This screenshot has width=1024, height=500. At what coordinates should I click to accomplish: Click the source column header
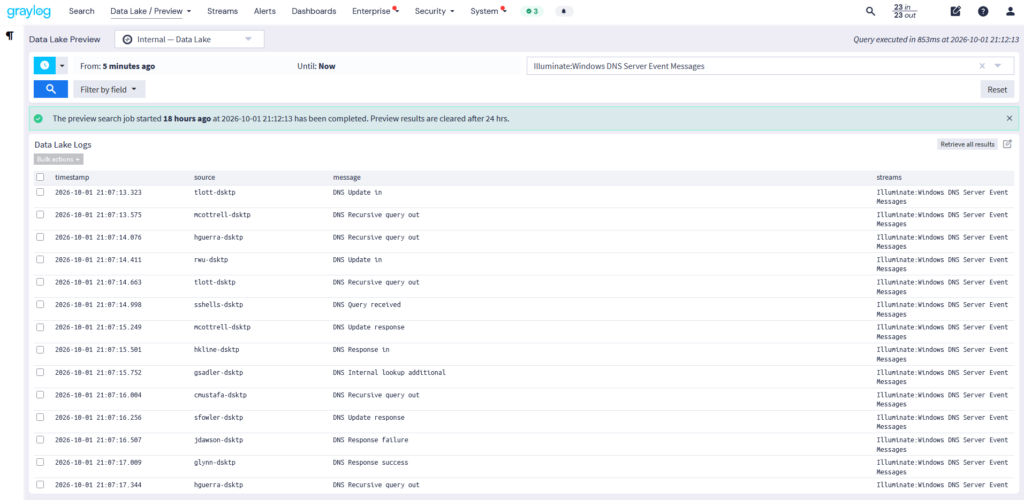(204, 178)
